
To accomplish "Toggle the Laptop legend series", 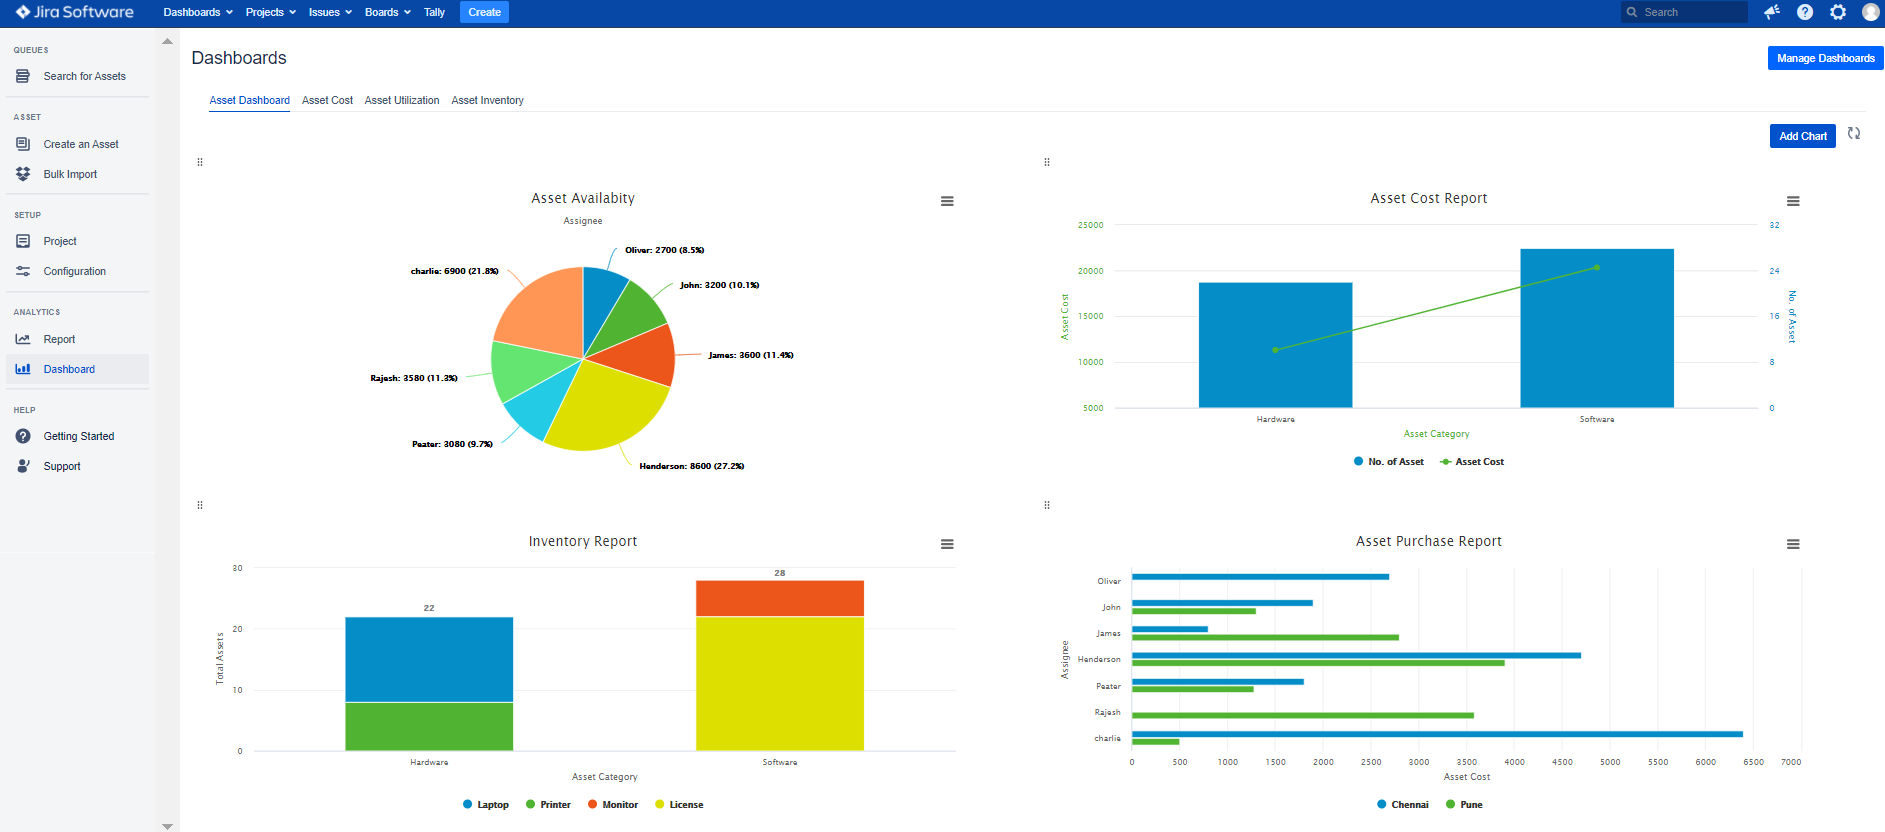I will pyautogui.click(x=486, y=804).
